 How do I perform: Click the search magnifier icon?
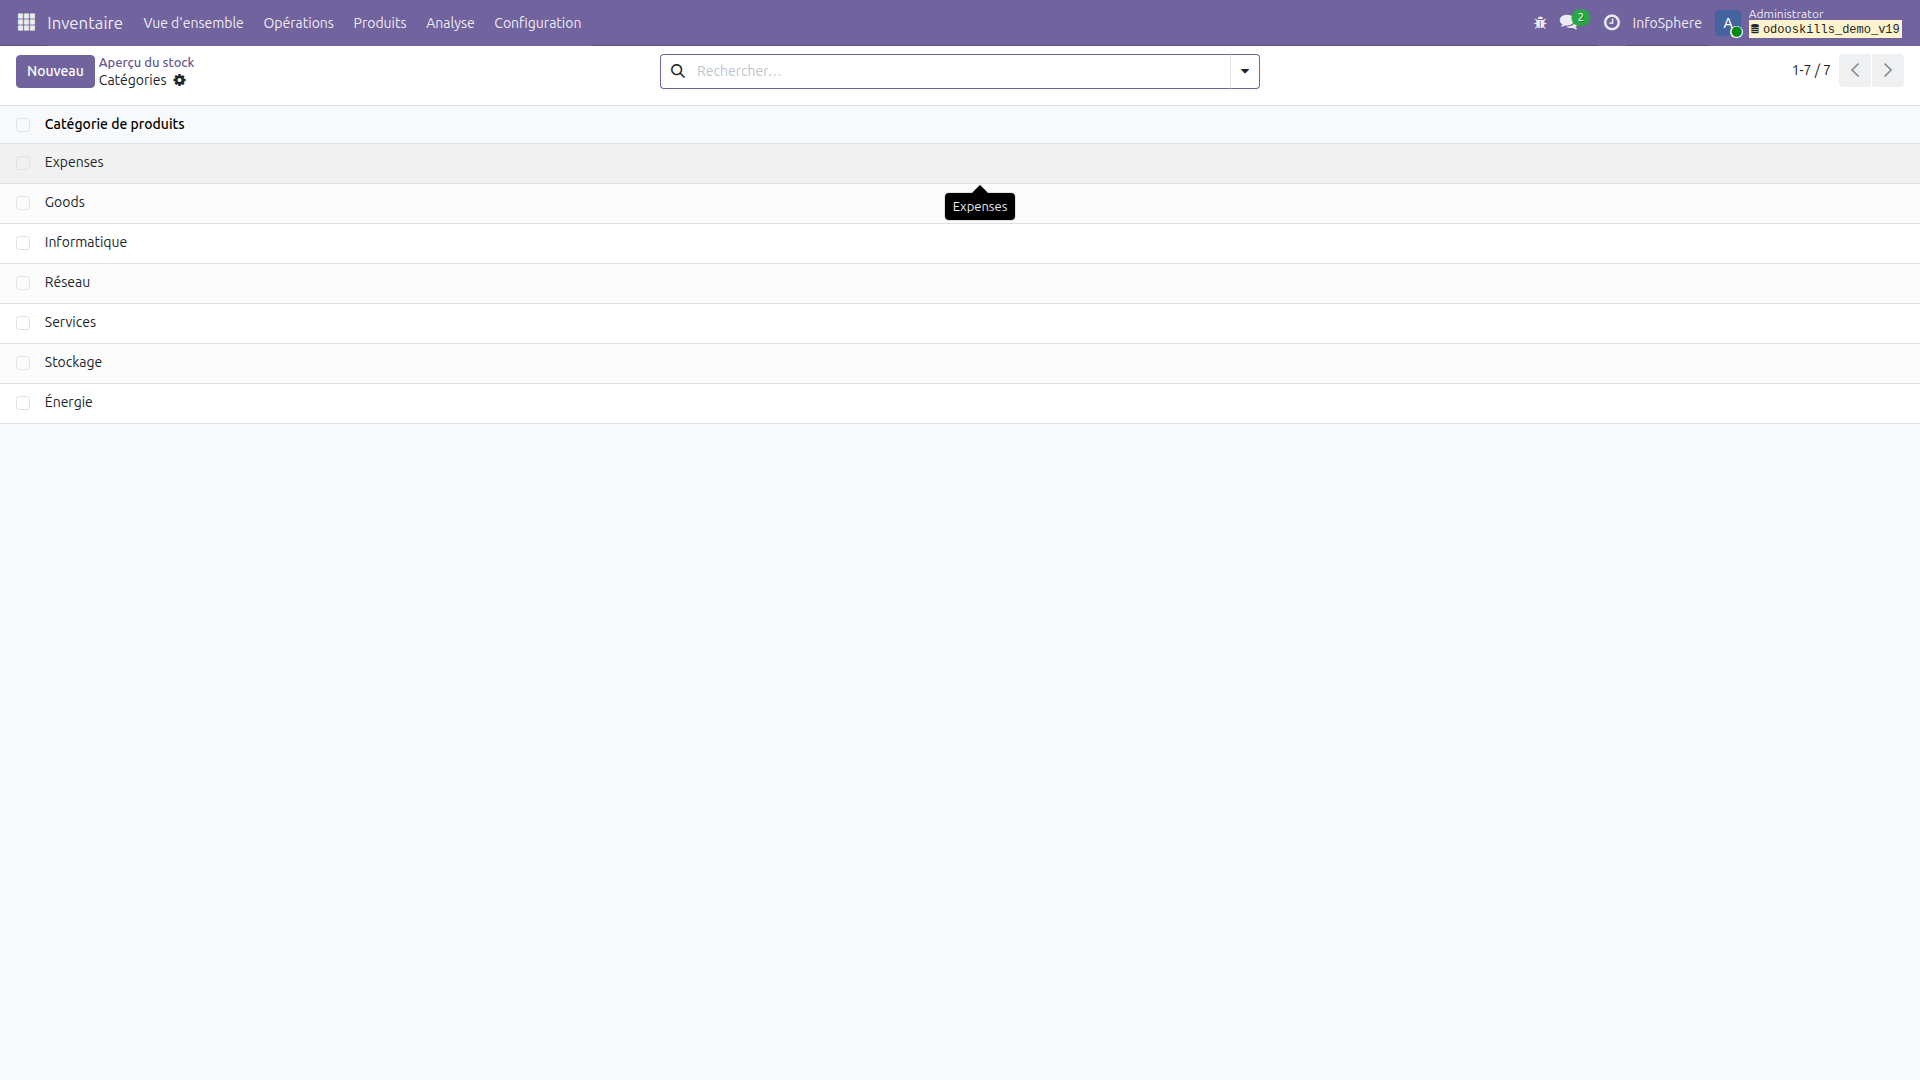click(x=678, y=71)
